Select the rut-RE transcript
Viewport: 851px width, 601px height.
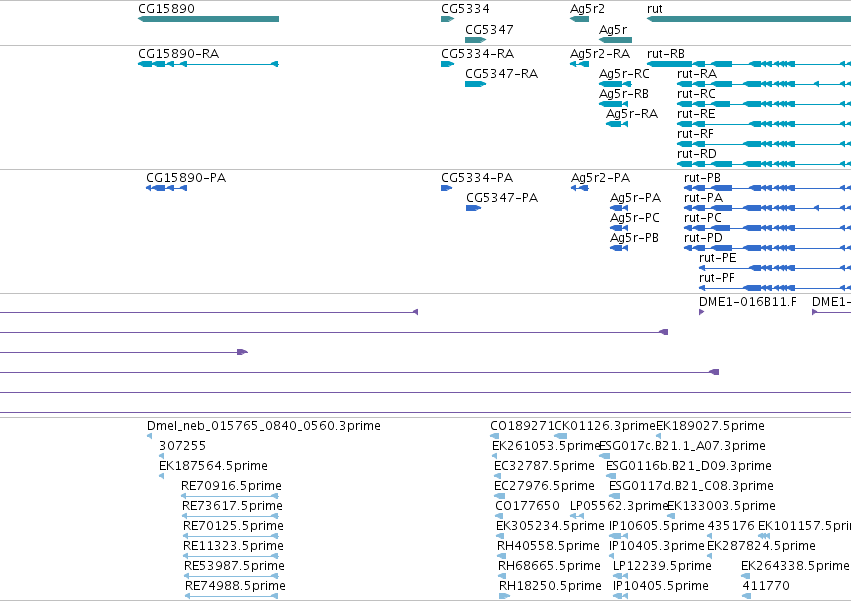(x=764, y=124)
